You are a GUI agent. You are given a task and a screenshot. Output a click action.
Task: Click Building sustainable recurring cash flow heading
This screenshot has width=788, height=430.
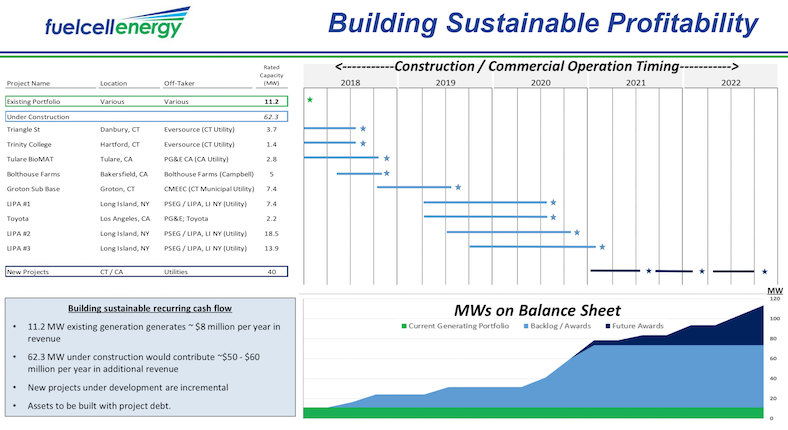(x=150, y=308)
